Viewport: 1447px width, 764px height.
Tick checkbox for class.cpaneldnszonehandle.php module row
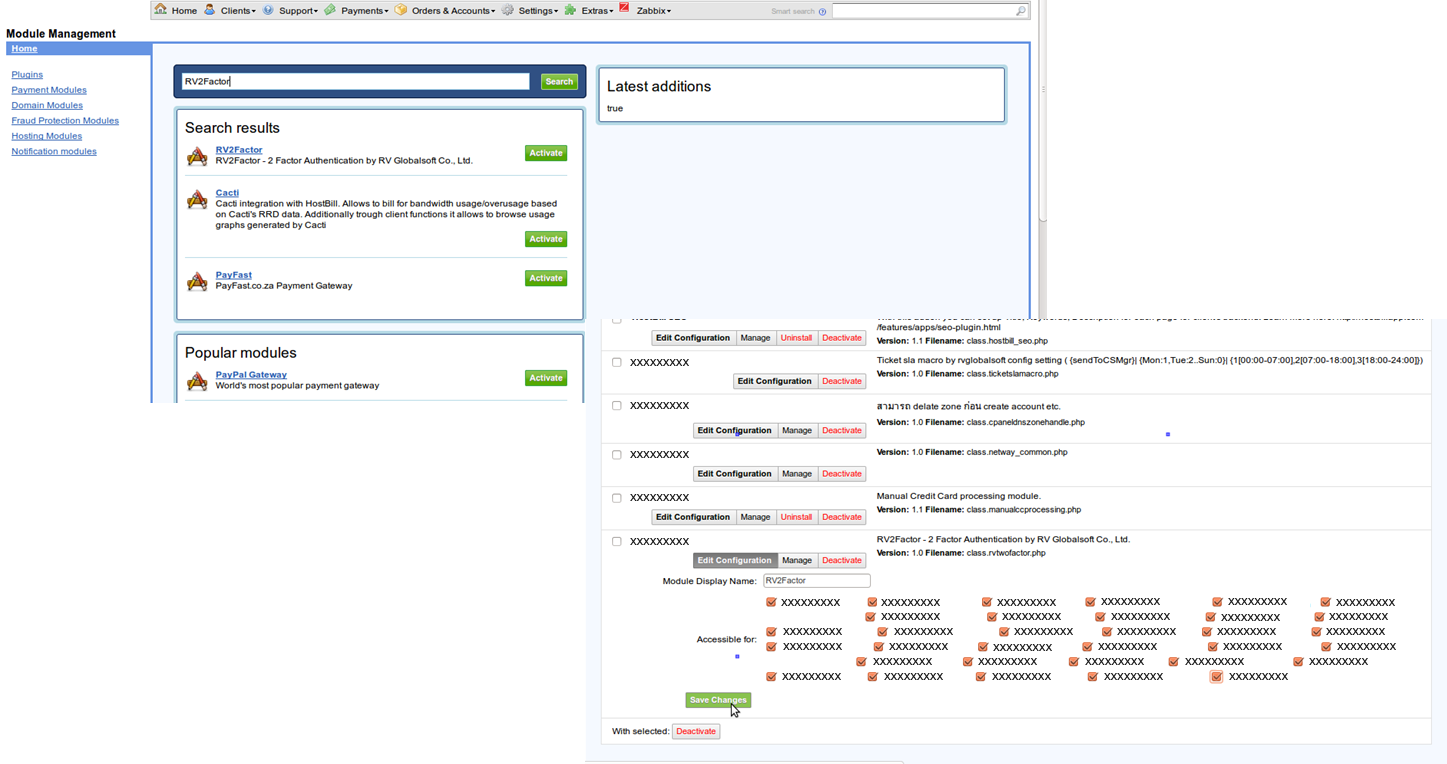[617, 406]
